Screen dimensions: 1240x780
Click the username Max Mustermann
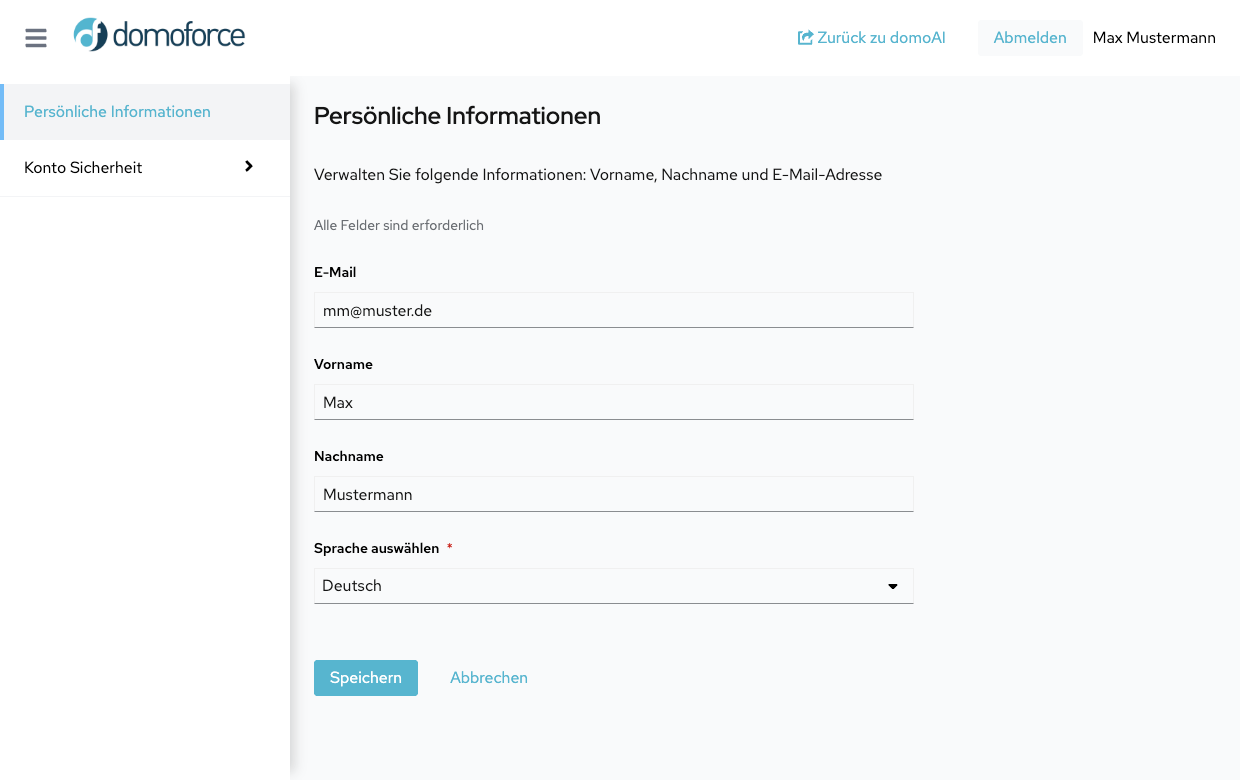(1154, 37)
